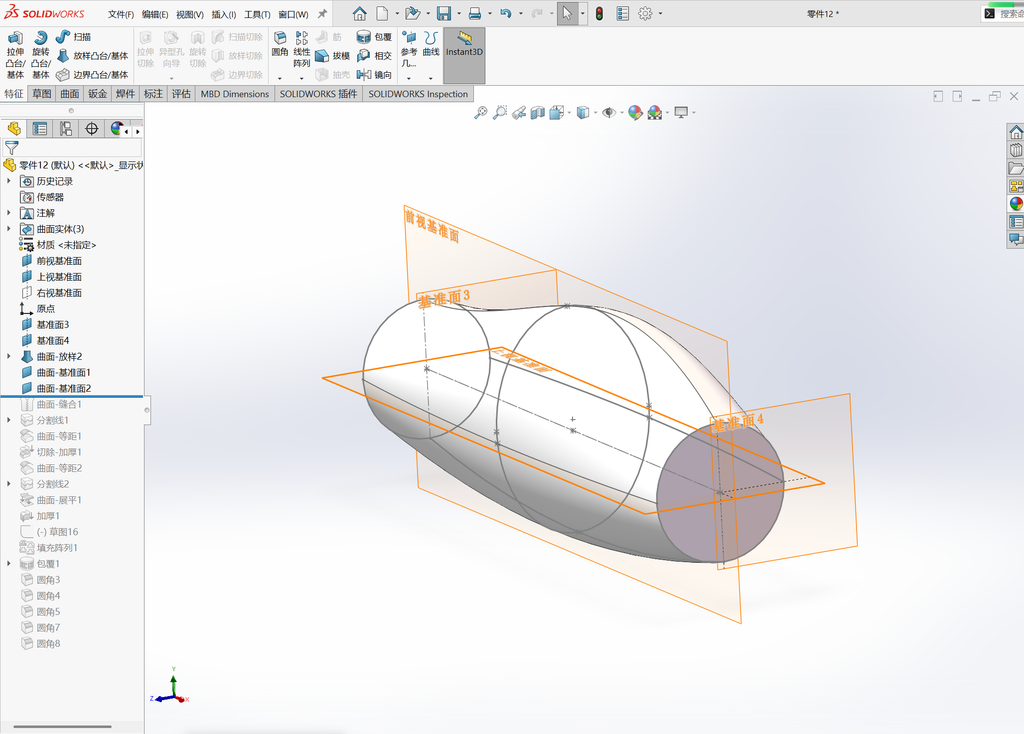Expand the 分割线1 feature node
The width and height of the screenshot is (1024, 734).
click(8, 420)
